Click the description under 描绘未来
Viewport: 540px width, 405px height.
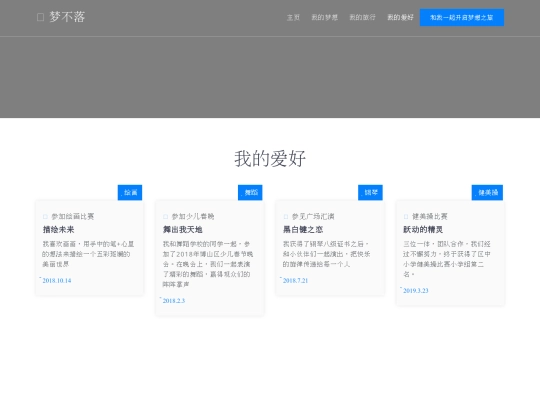(x=88, y=254)
